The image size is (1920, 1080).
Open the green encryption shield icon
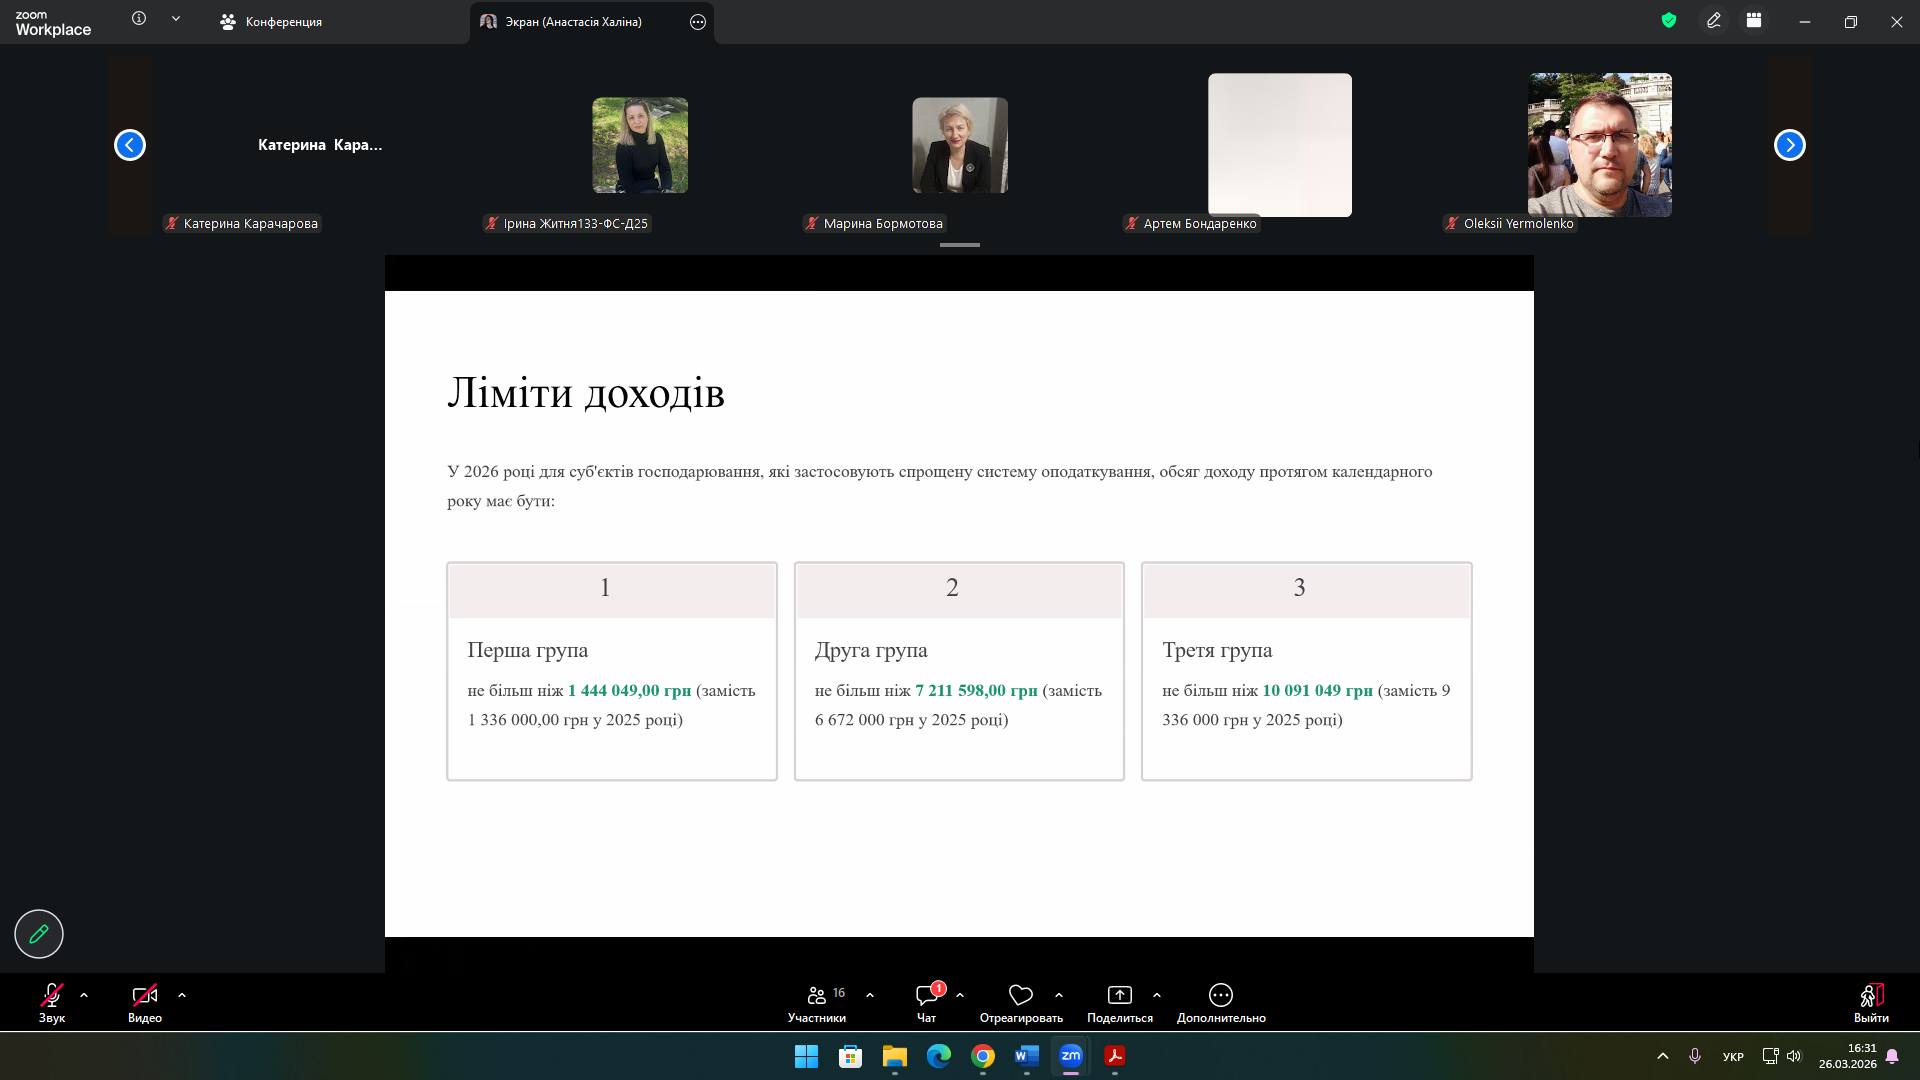(x=1668, y=20)
